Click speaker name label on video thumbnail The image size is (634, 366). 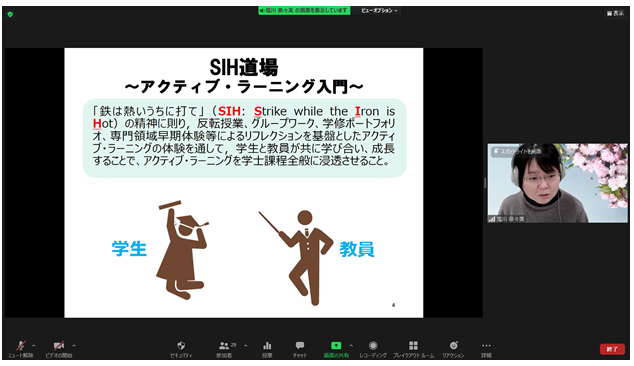pos(507,219)
